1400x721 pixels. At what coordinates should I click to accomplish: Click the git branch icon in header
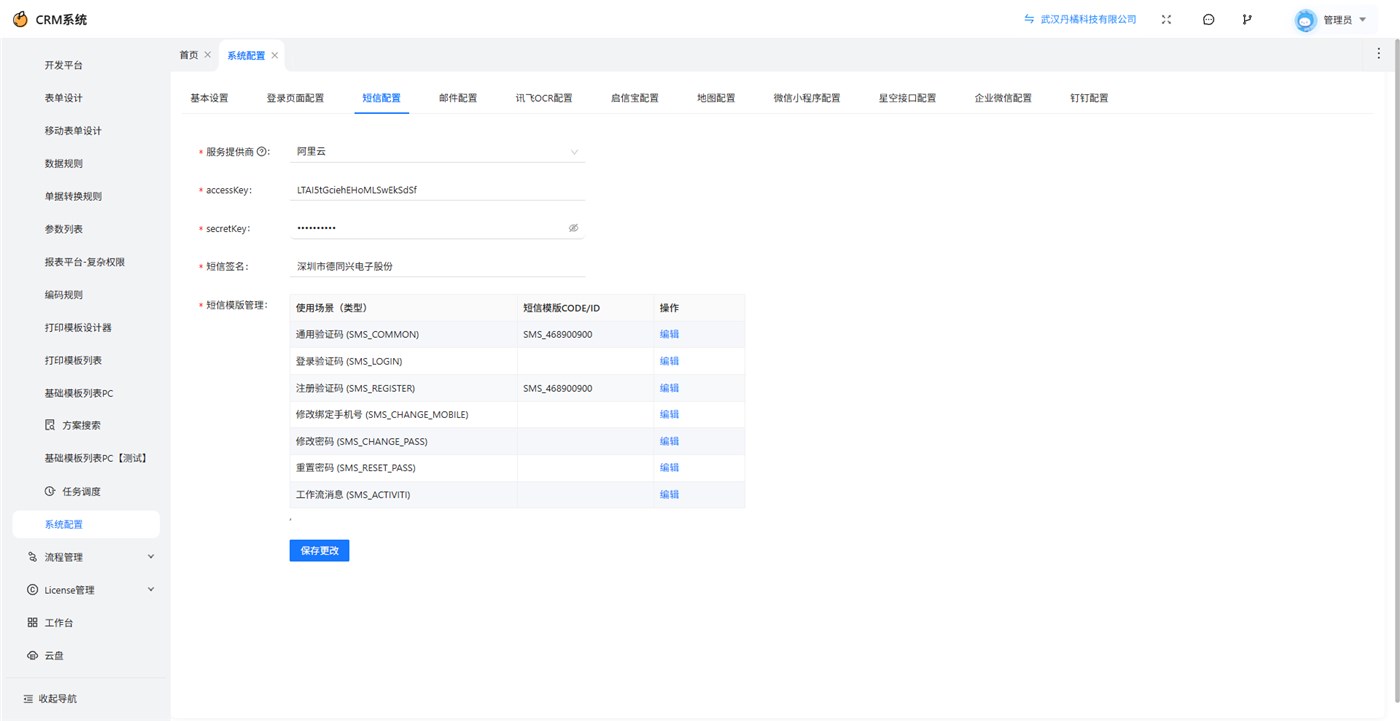(x=1247, y=19)
